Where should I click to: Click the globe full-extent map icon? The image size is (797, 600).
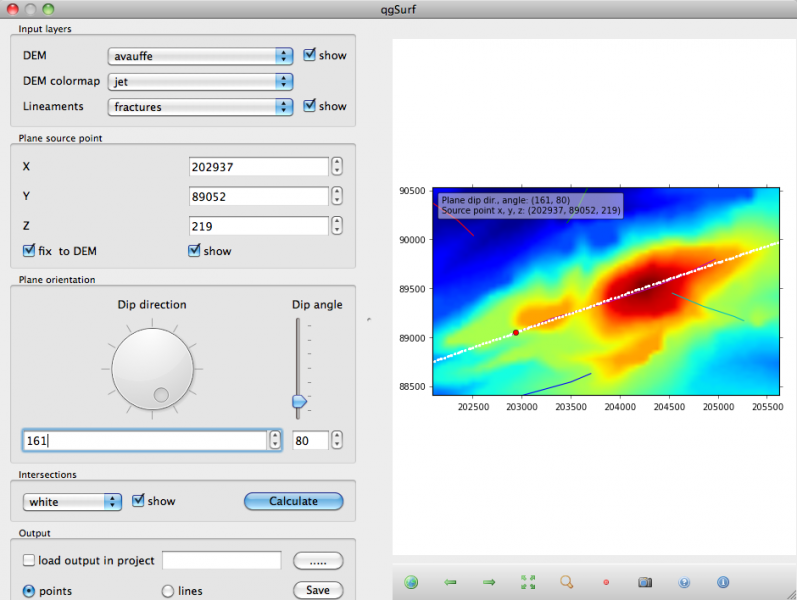pos(411,582)
